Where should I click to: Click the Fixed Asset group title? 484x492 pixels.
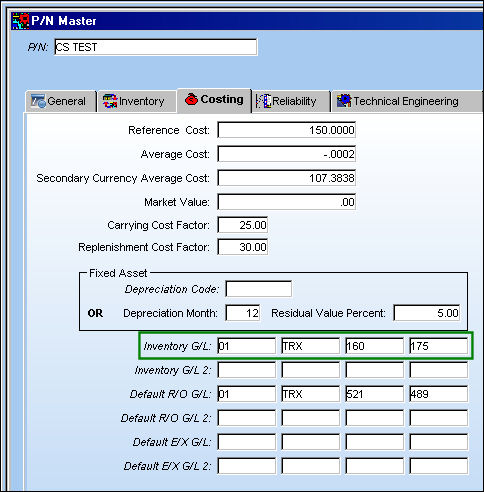click(118, 273)
